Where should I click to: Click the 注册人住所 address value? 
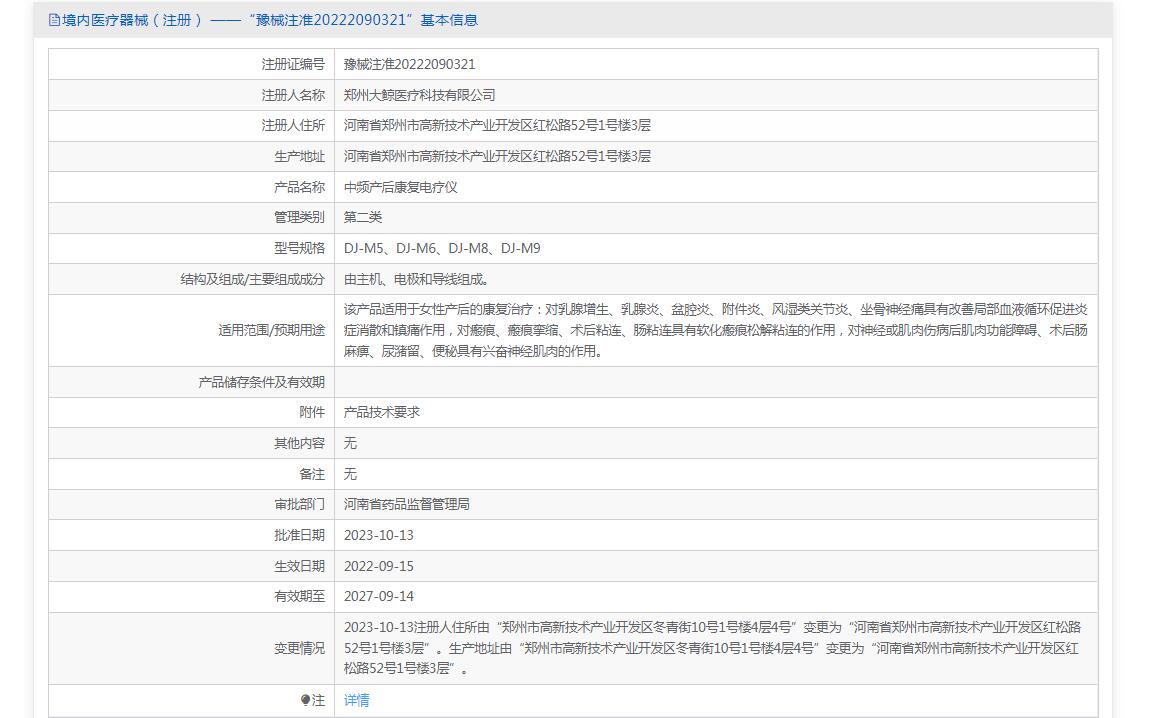(497, 126)
